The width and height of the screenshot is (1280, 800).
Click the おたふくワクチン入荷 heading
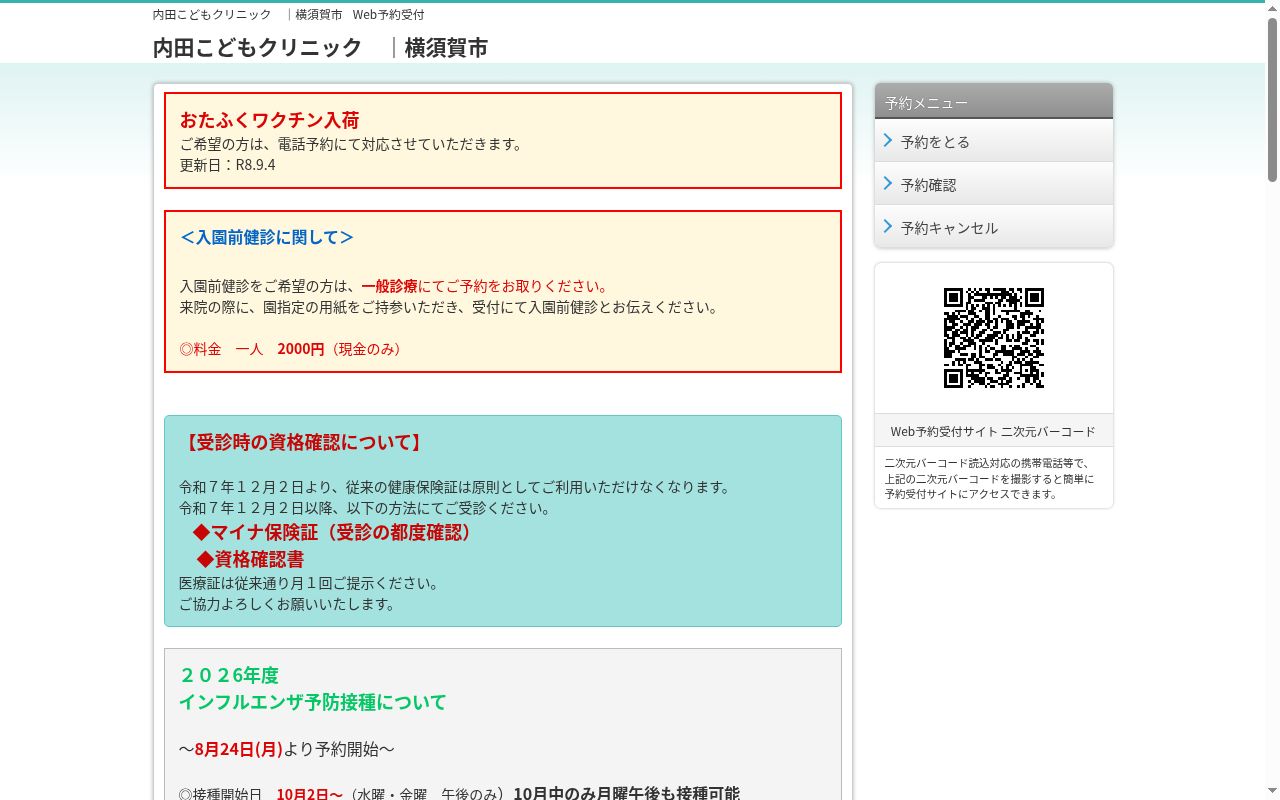click(269, 120)
